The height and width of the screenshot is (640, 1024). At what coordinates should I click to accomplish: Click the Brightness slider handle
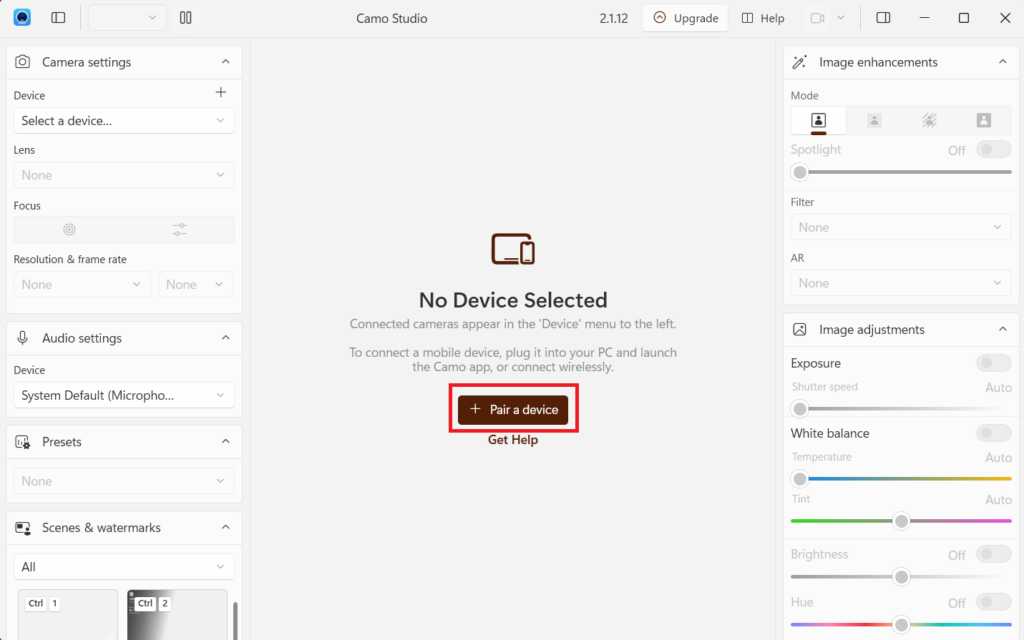click(x=901, y=577)
